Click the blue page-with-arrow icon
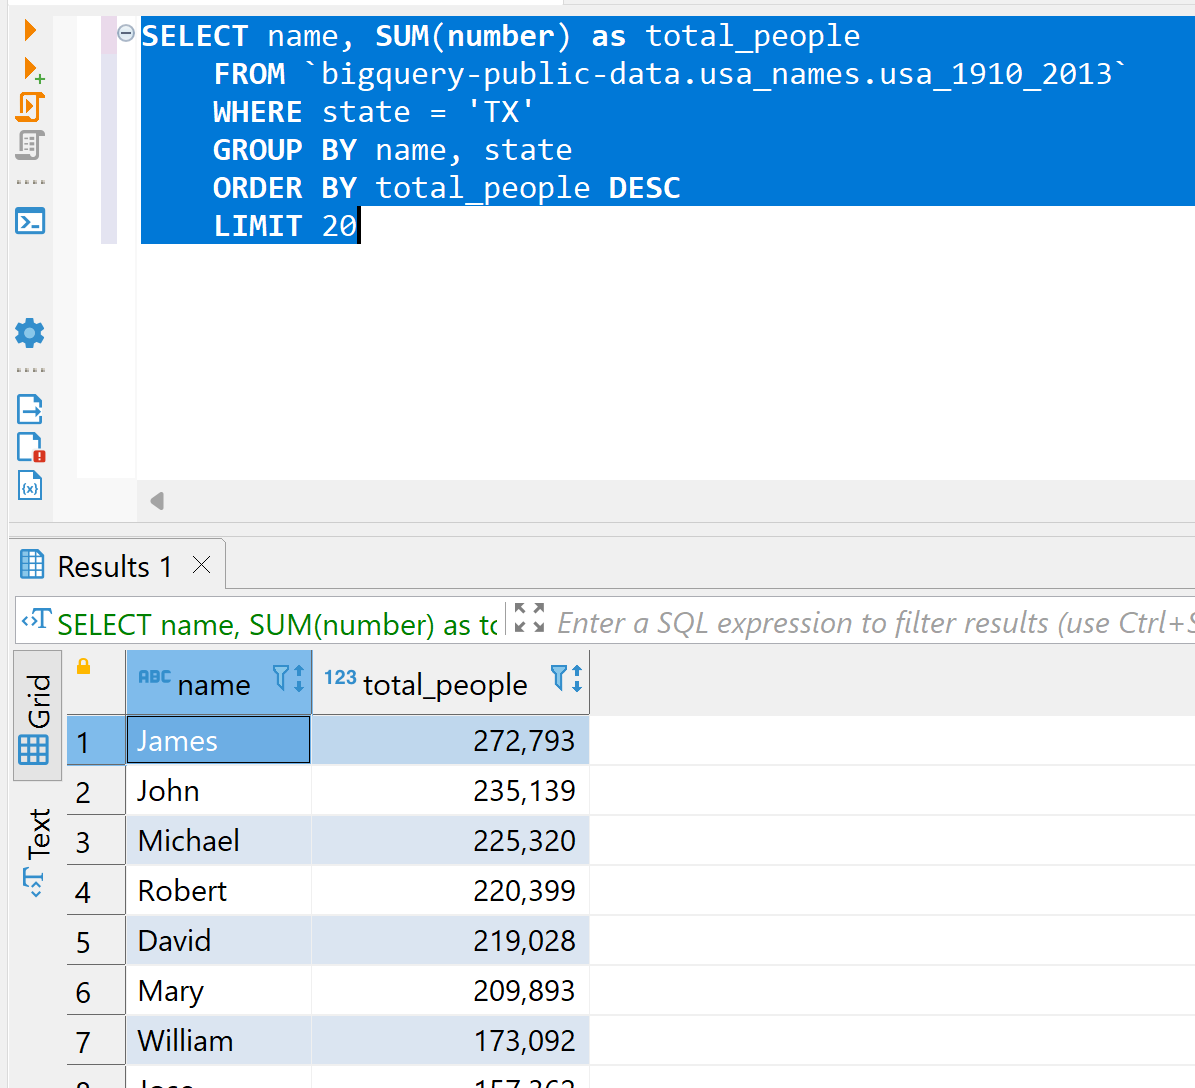Image resolution: width=1195 pixels, height=1088 pixels. (30, 409)
